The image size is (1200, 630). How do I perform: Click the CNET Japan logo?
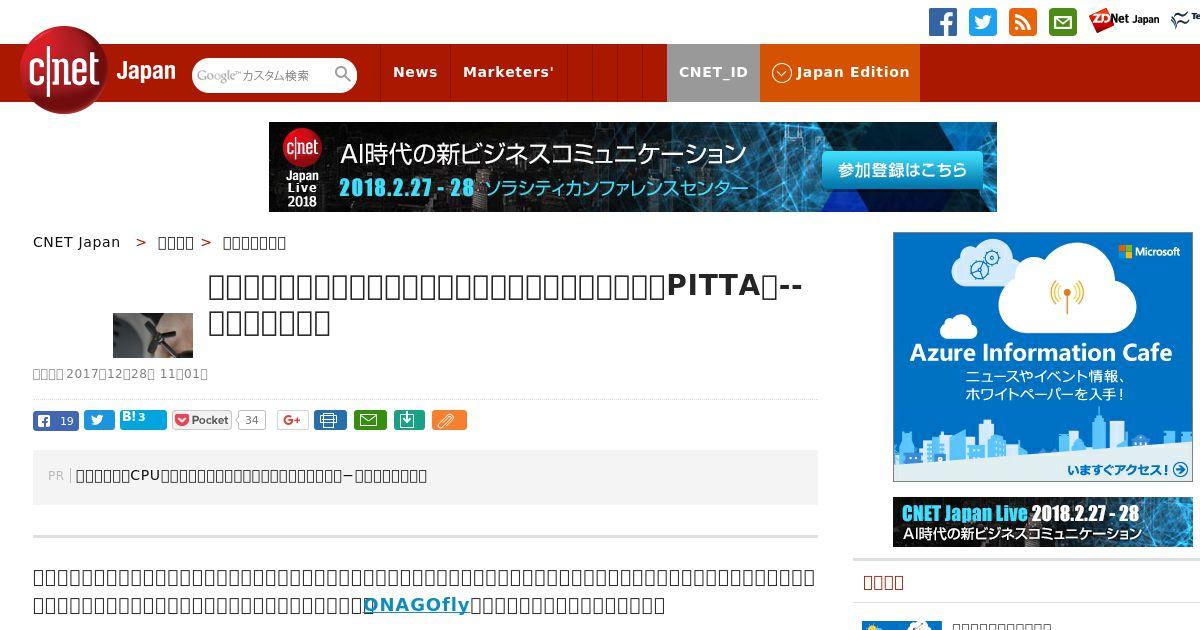[x=98, y=71]
